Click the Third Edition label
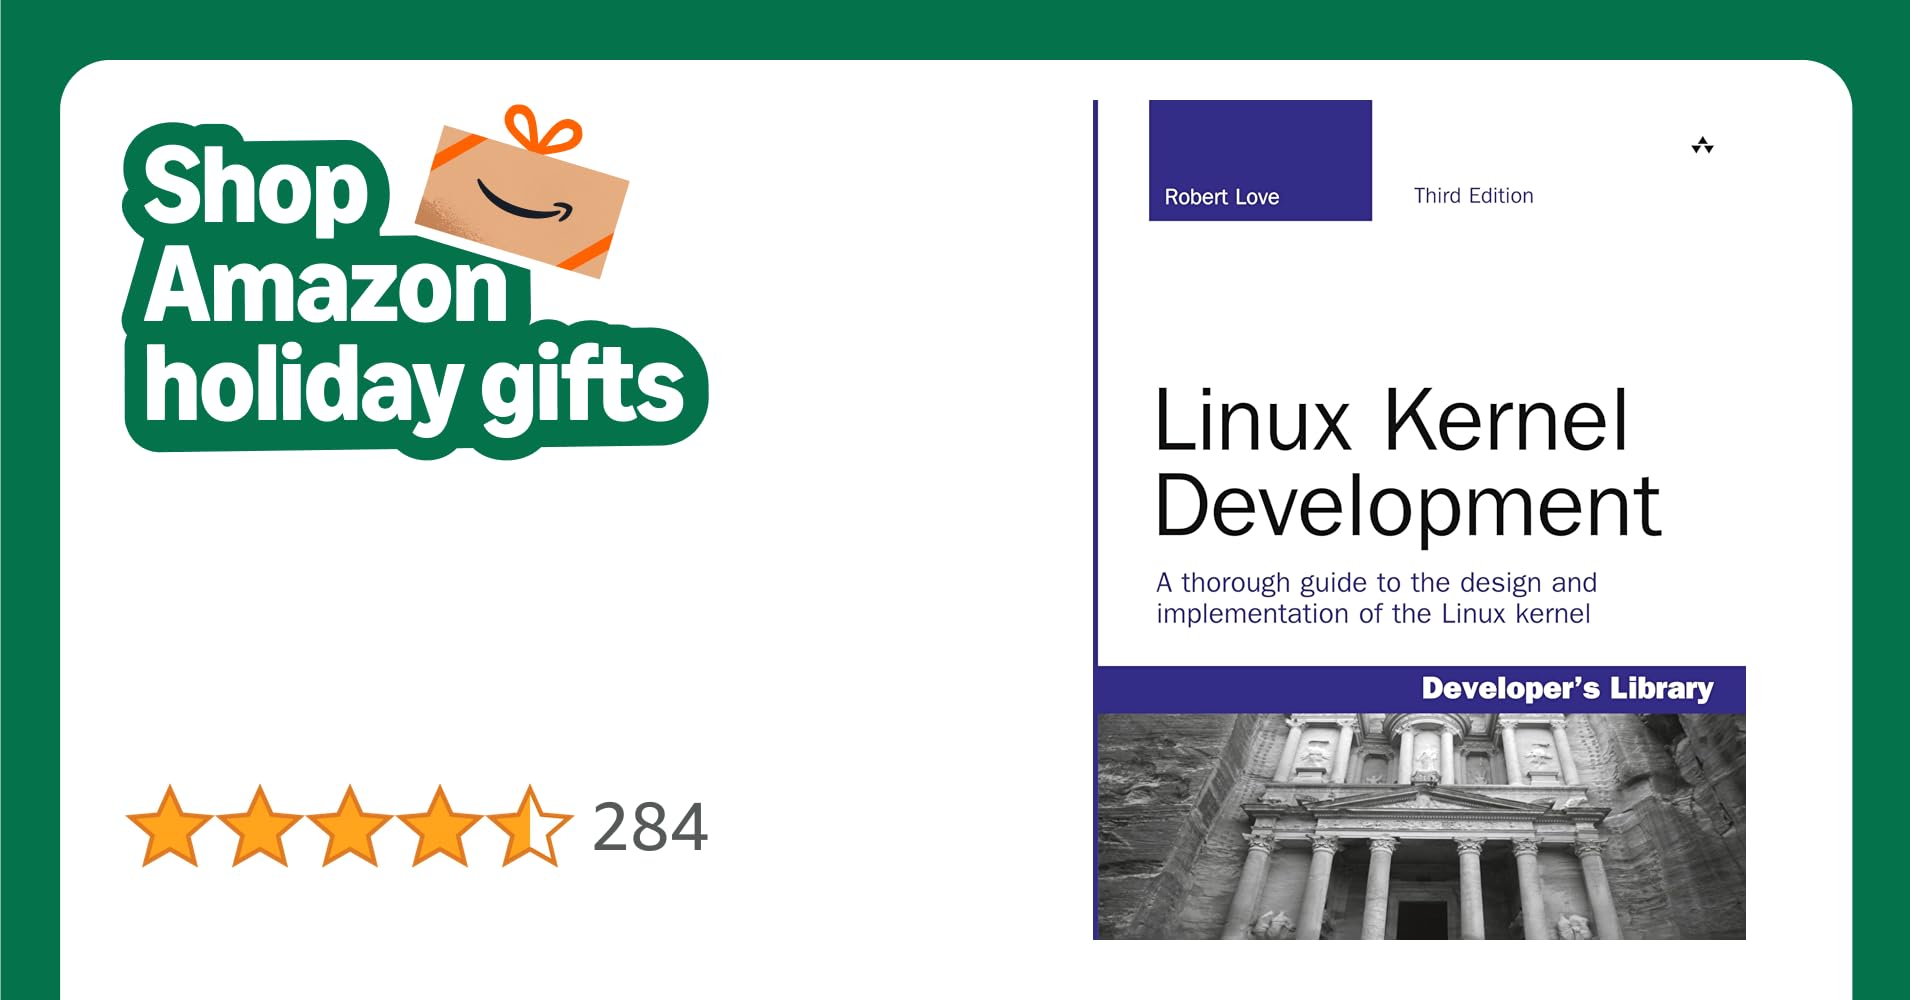The image size is (1910, 1000). [x=1473, y=196]
